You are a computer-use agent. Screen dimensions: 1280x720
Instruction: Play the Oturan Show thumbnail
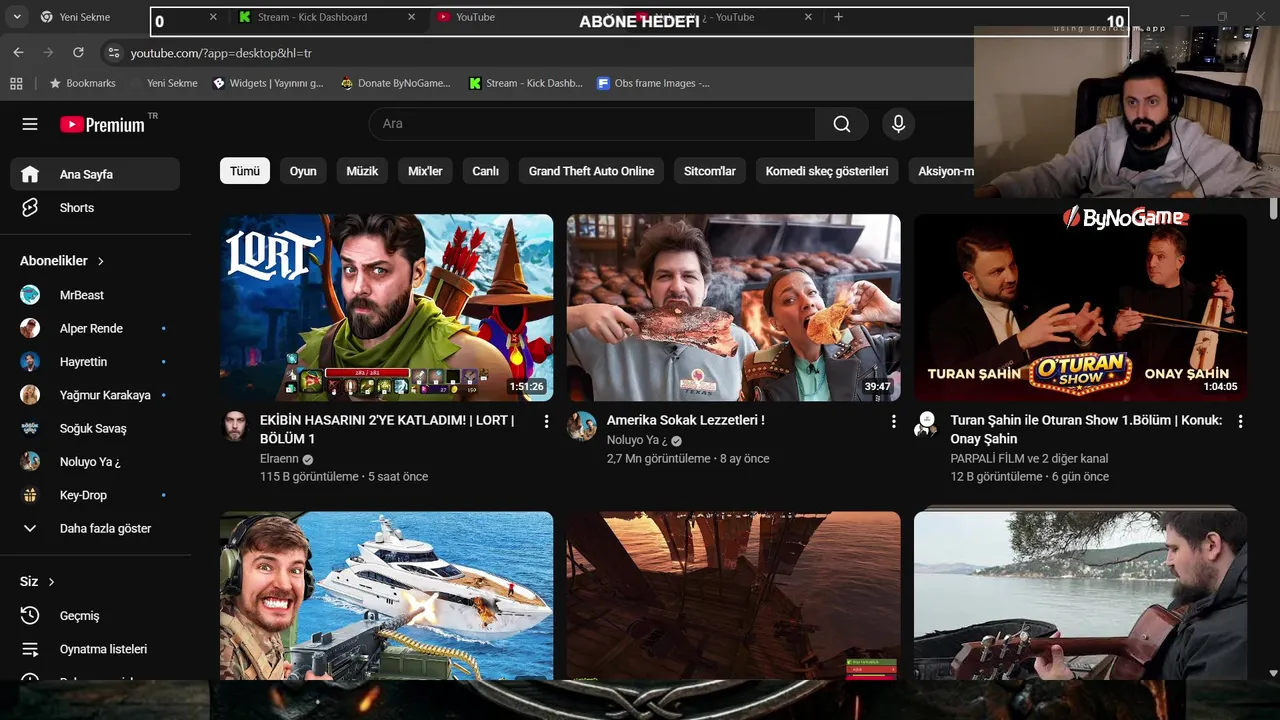click(1080, 308)
